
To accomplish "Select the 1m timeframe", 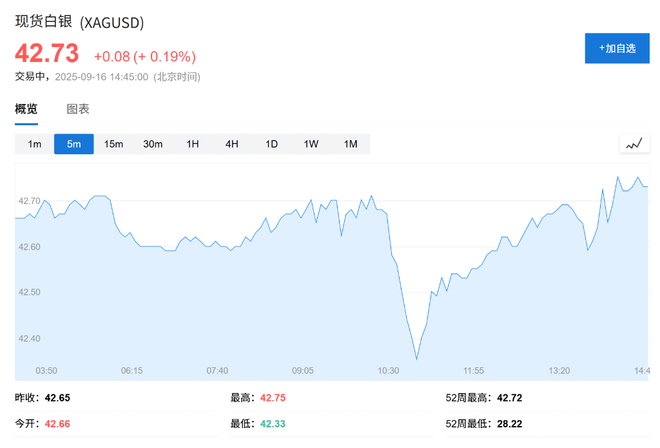I will point(34,144).
